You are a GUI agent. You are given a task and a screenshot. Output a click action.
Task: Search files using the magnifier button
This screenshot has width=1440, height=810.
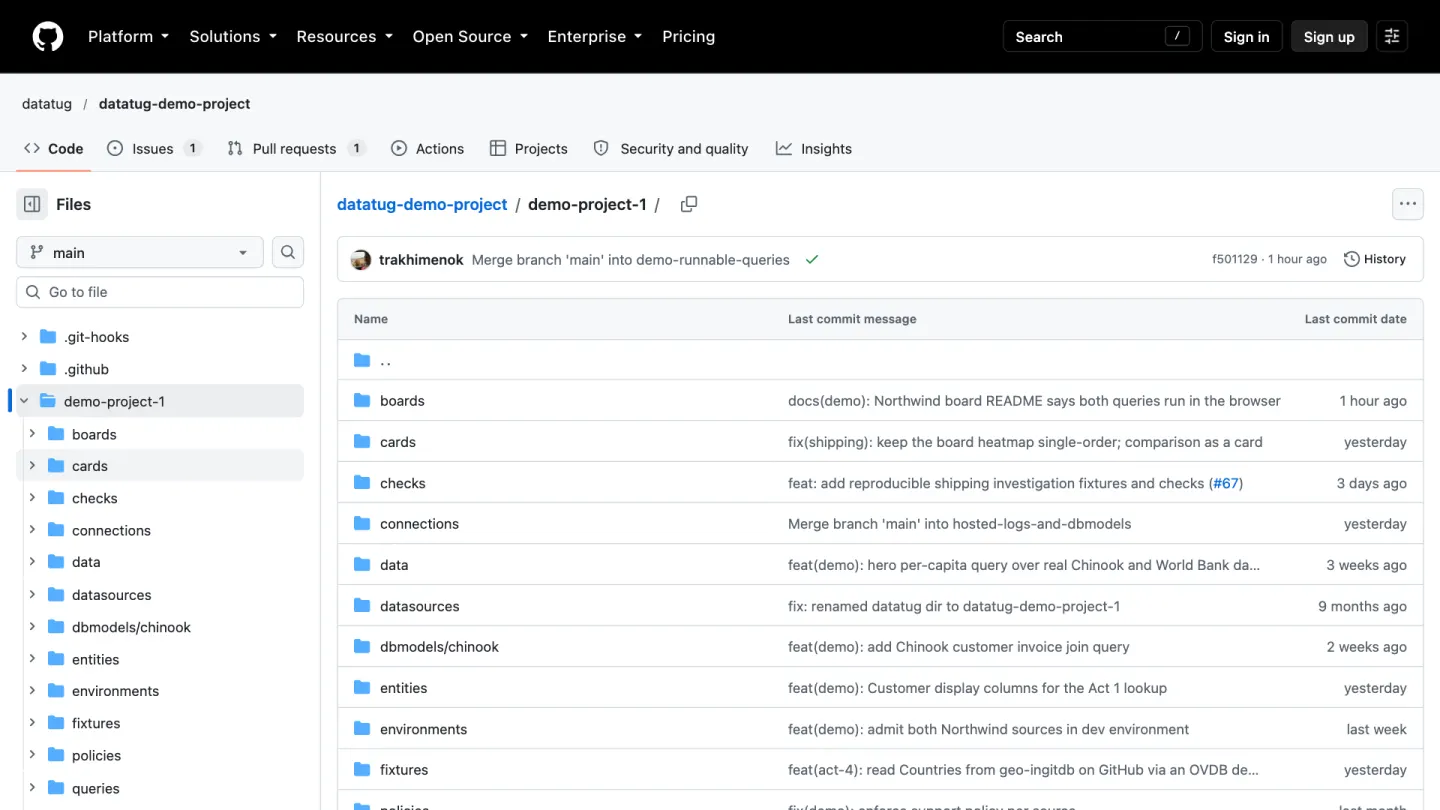[x=288, y=252]
